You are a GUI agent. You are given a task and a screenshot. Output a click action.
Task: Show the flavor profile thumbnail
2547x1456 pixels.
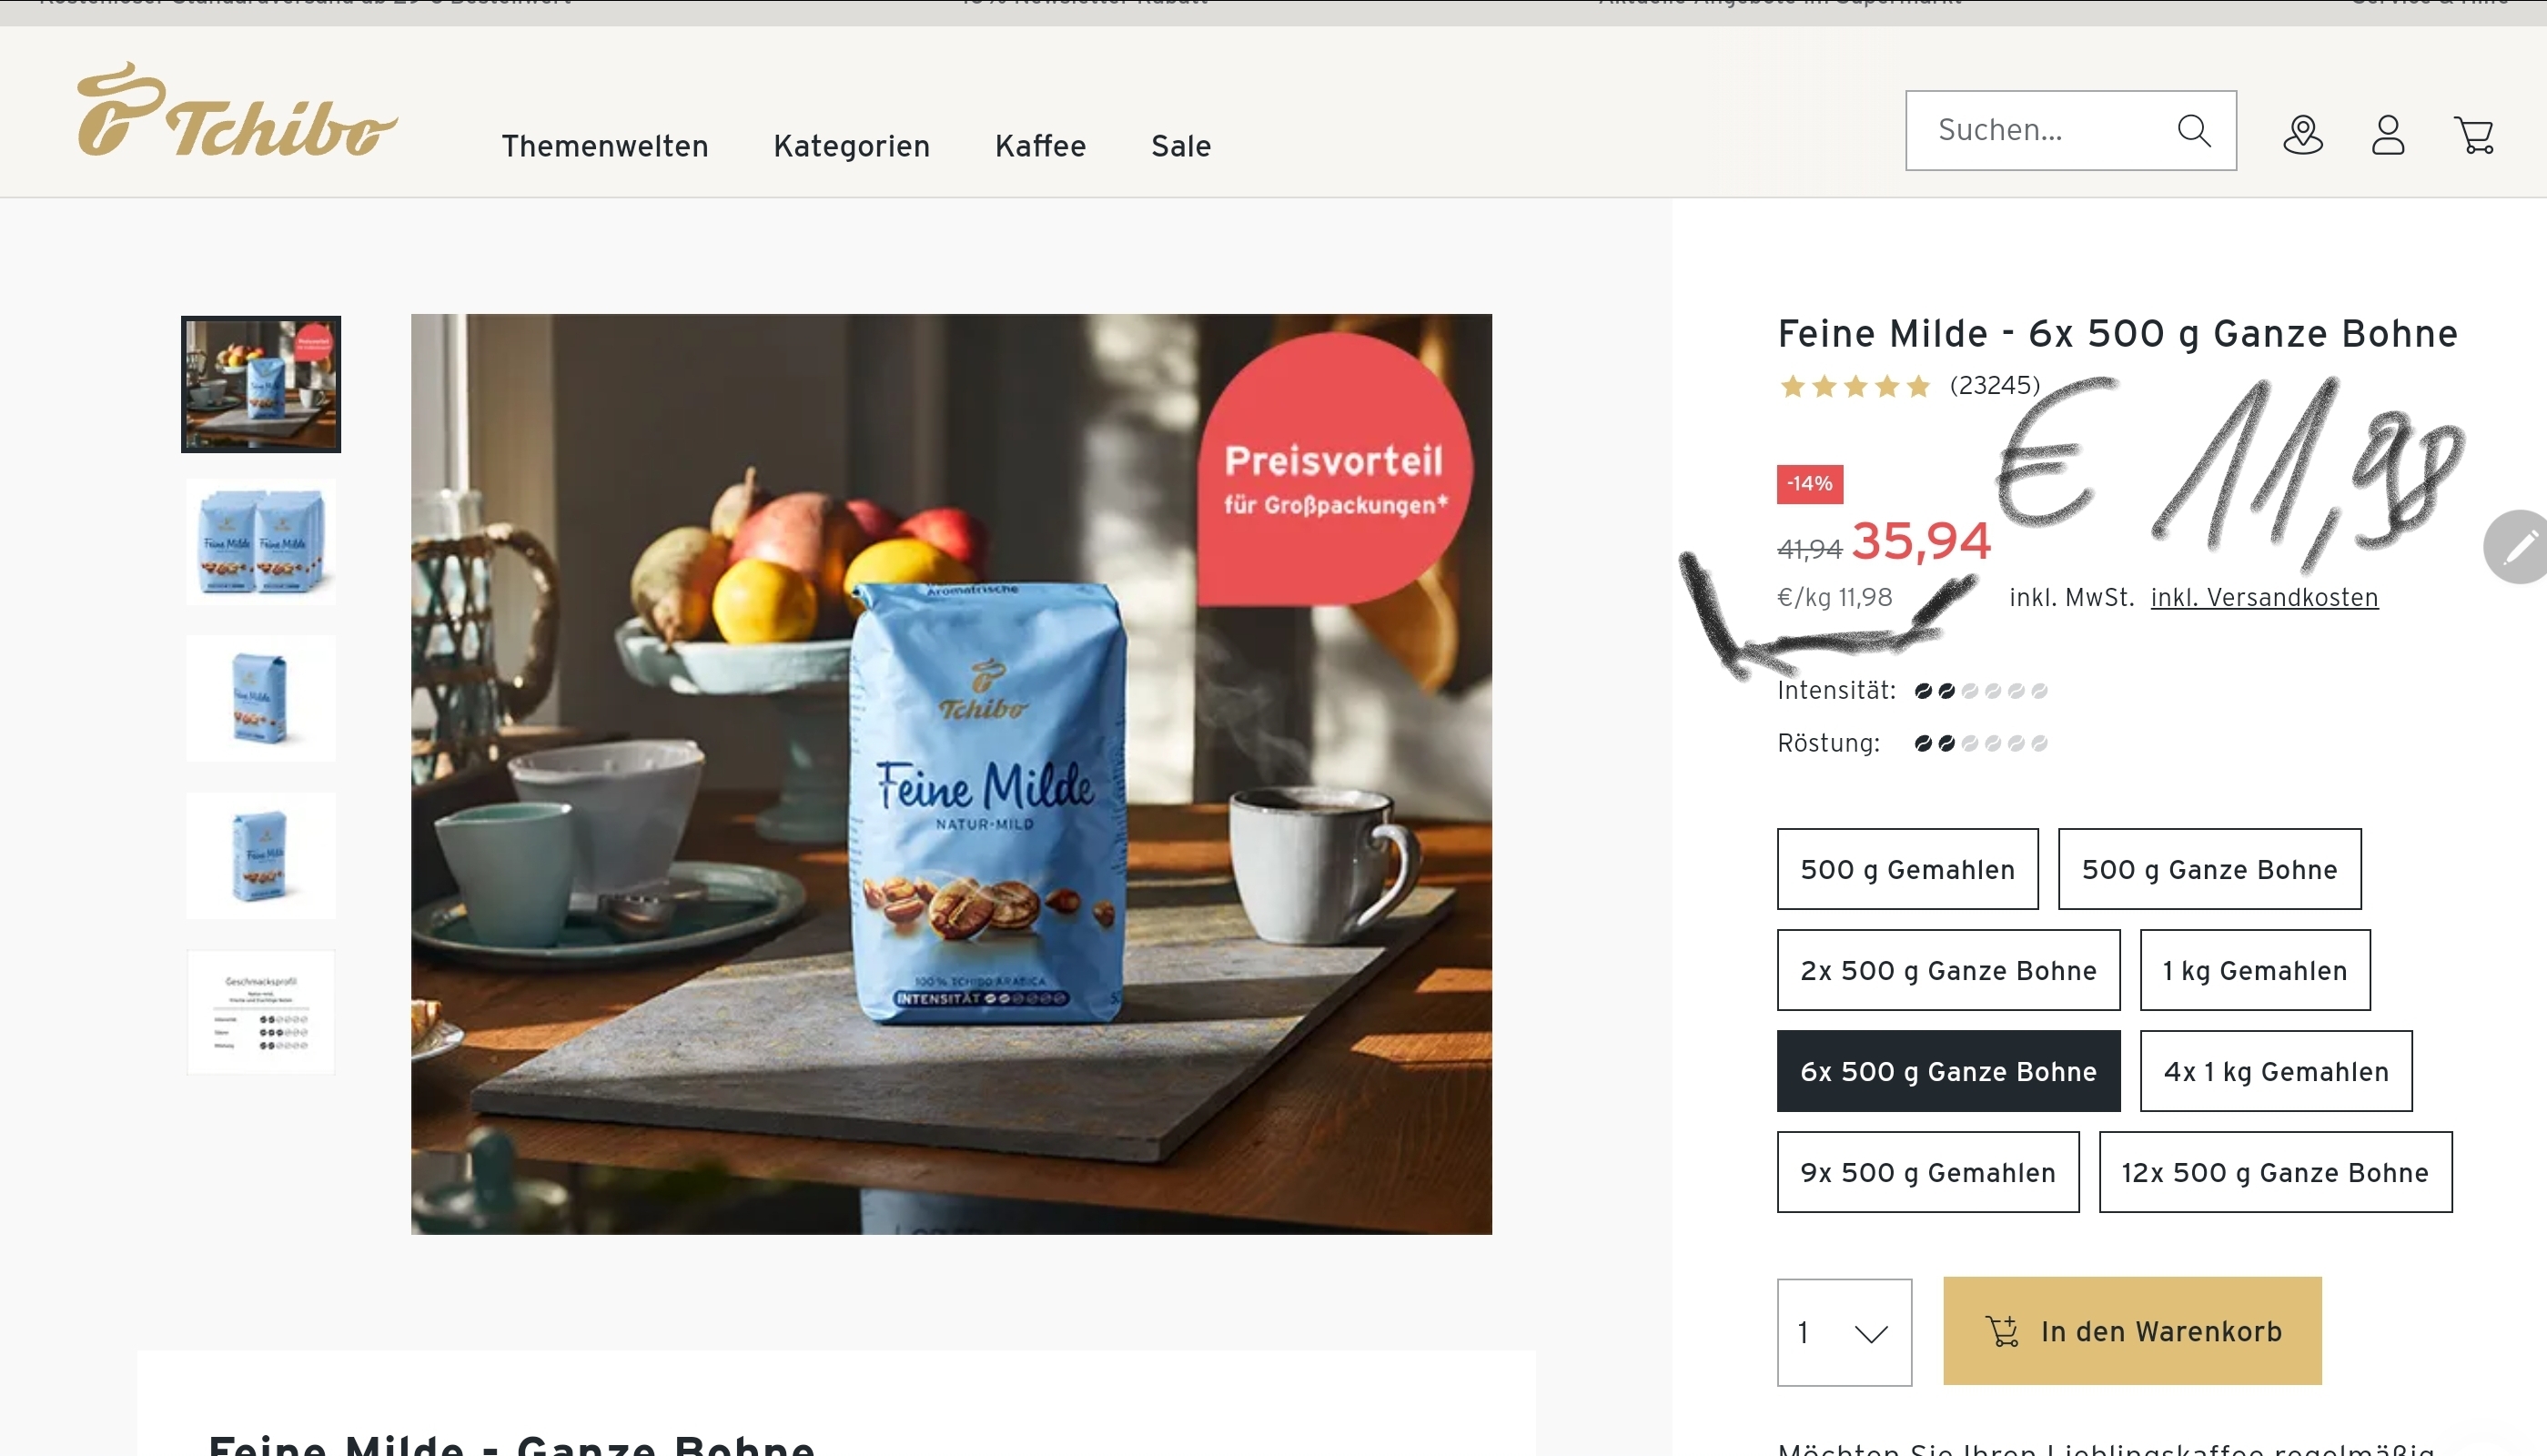point(261,1012)
